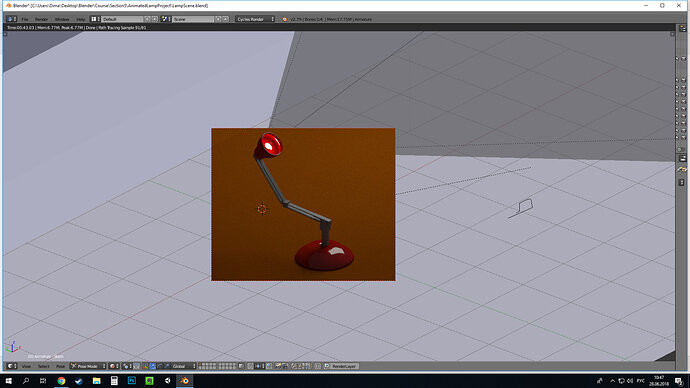Select the rotate manipulator icon

160,366
